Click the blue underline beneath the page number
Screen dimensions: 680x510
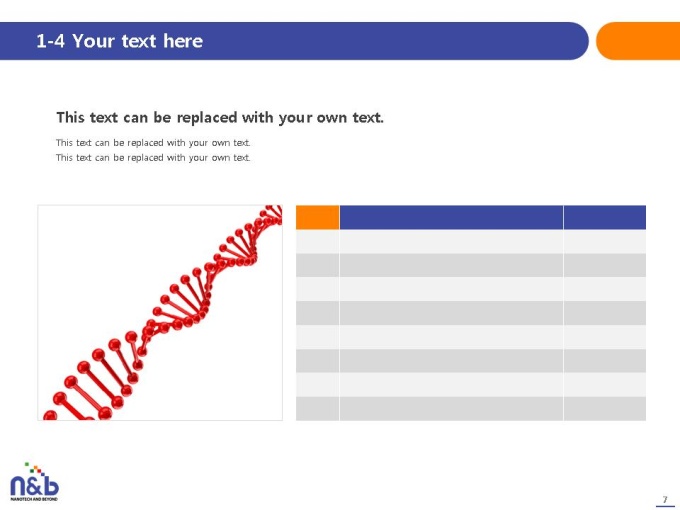pyautogui.click(x=665, y=506)
